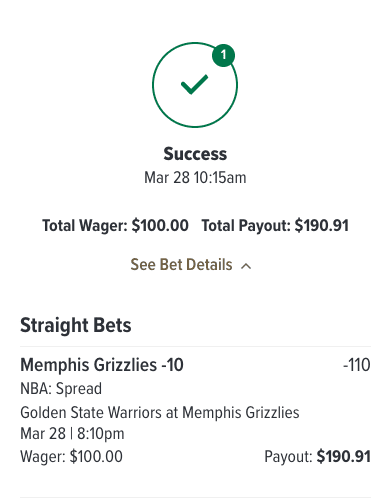Click the Mar 28 10:15am timestamp

195,178
